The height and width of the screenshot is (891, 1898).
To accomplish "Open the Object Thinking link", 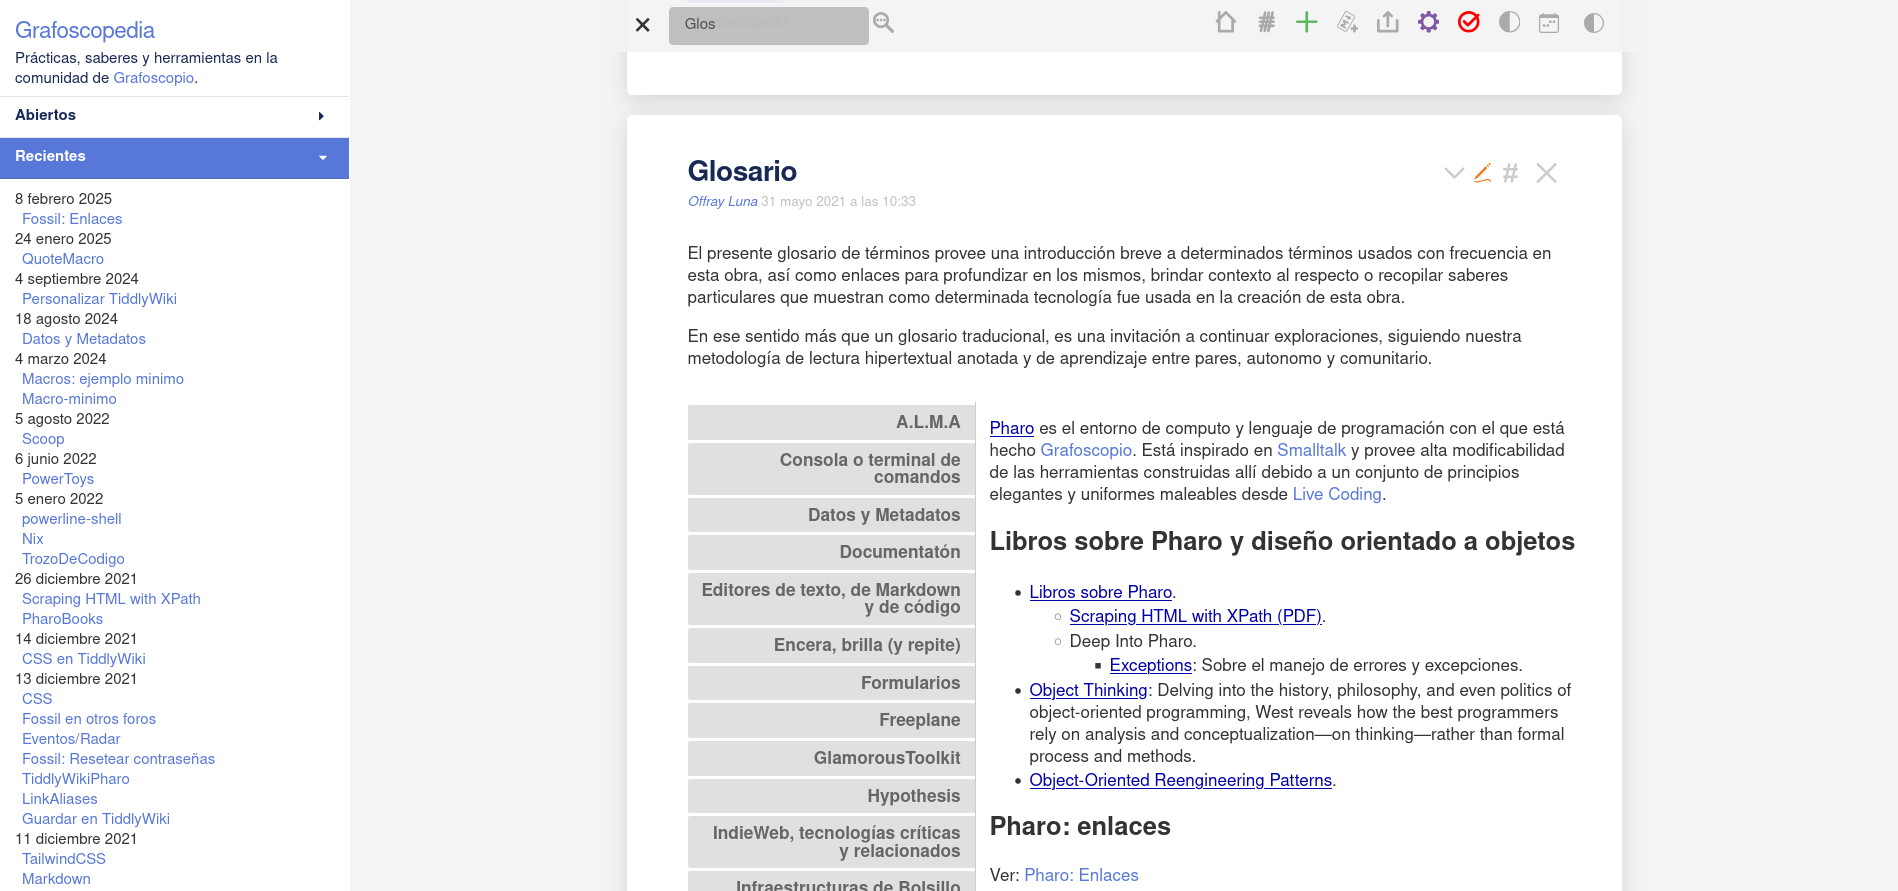I will coord(1088,690).
